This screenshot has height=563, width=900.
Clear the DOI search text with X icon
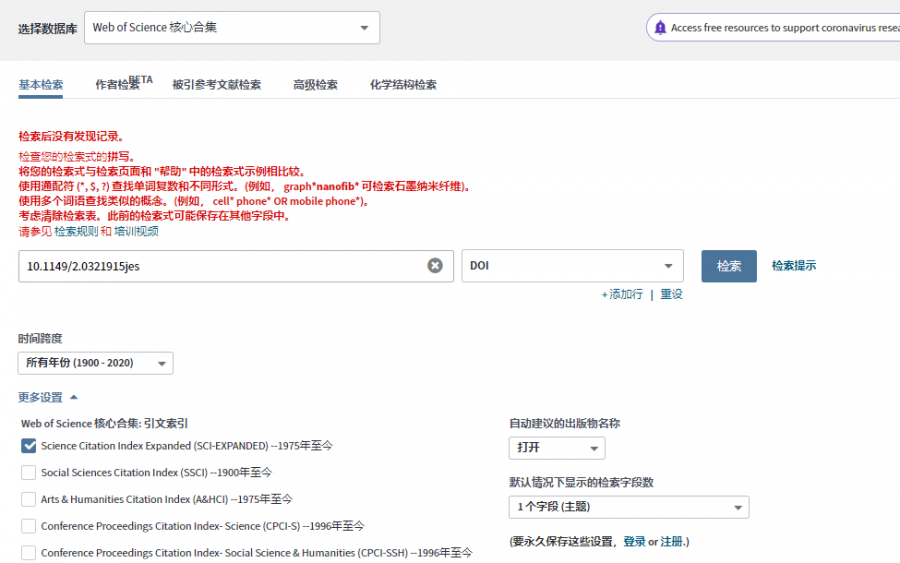(x=435, y=266)
